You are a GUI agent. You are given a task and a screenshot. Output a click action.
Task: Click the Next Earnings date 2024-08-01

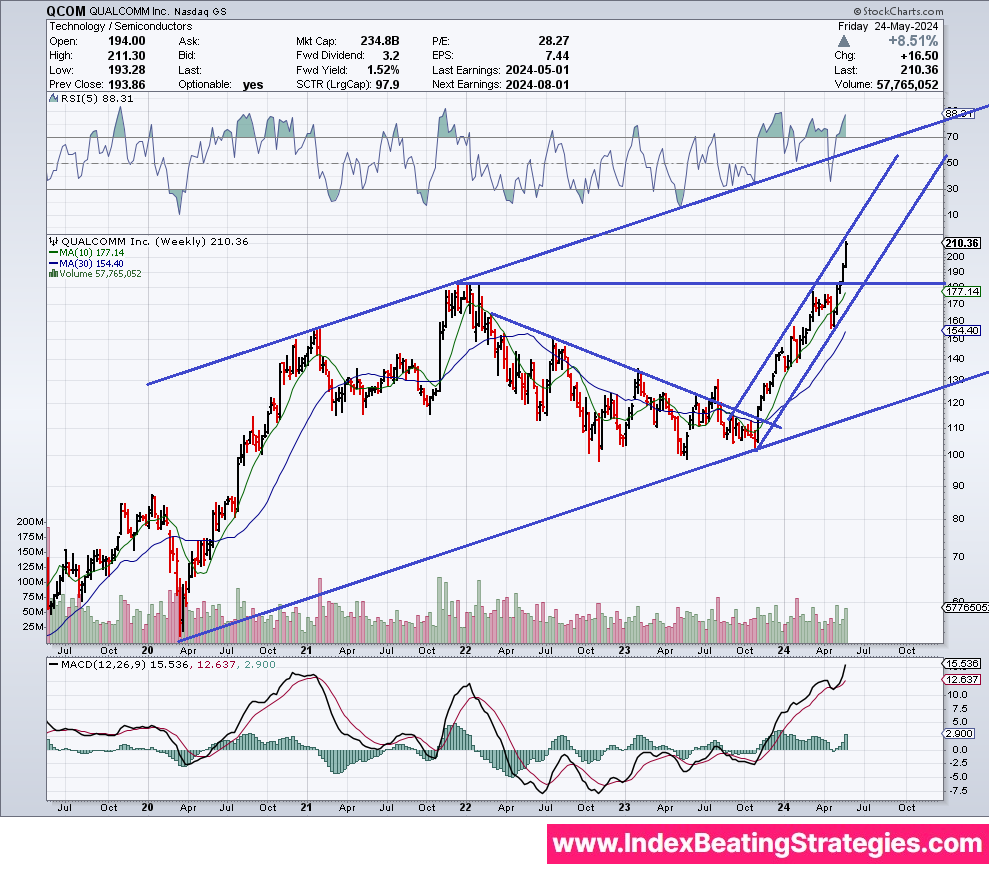[x=537, y=85]
